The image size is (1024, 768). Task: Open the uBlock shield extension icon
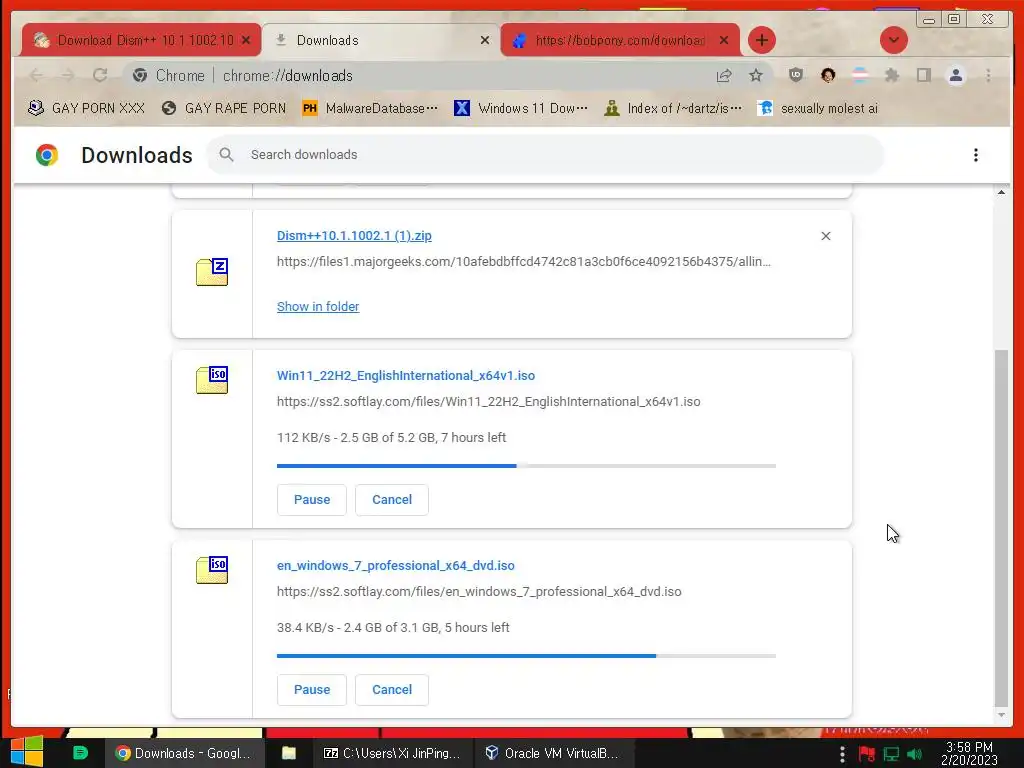[795, 75]
